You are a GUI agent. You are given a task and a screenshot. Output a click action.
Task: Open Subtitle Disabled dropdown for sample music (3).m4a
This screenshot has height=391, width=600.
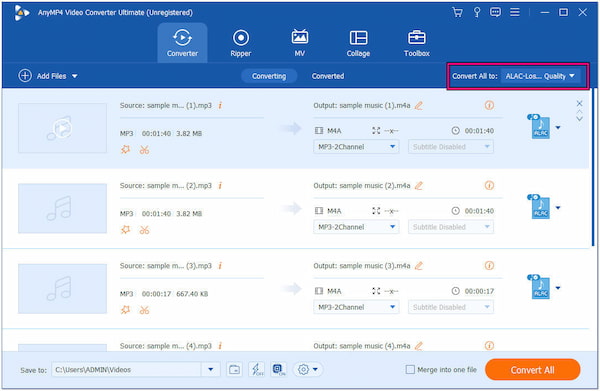pos(451,307)
